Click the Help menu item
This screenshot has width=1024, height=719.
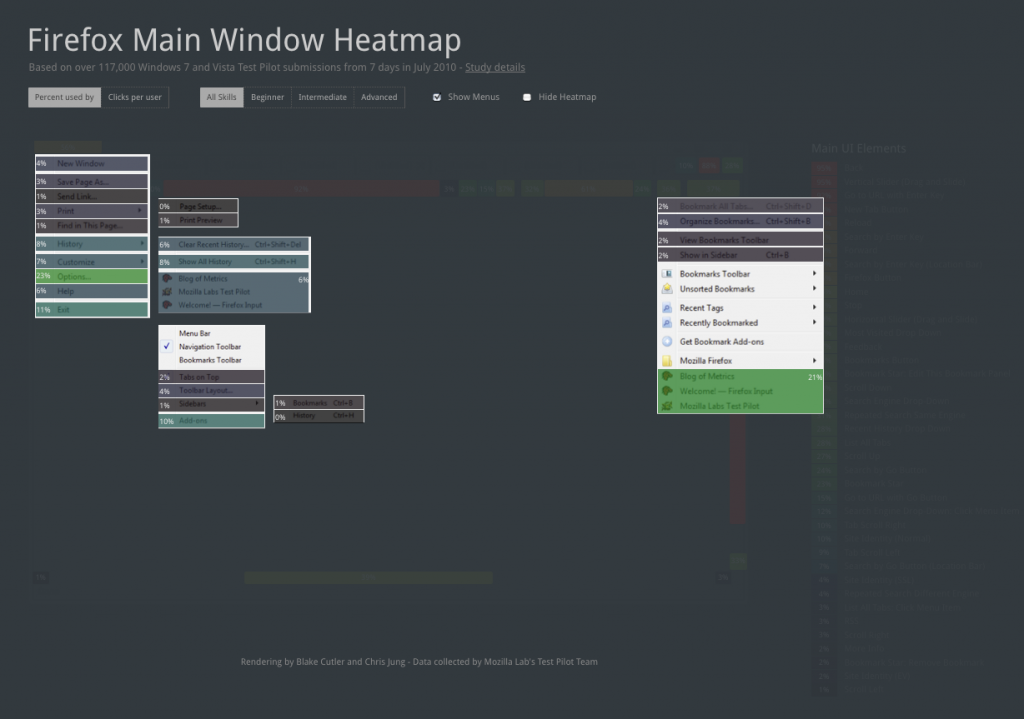pyautogui.click(x=92, y=291)
